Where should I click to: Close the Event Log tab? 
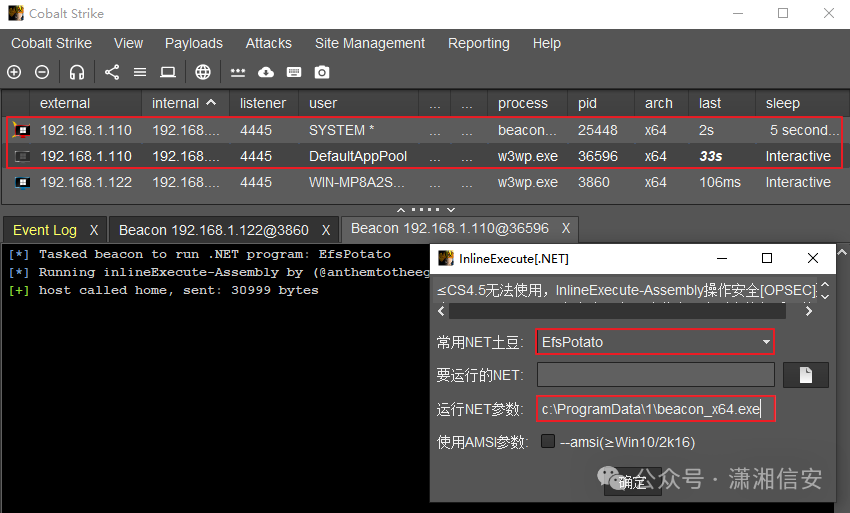click(94, 230)
